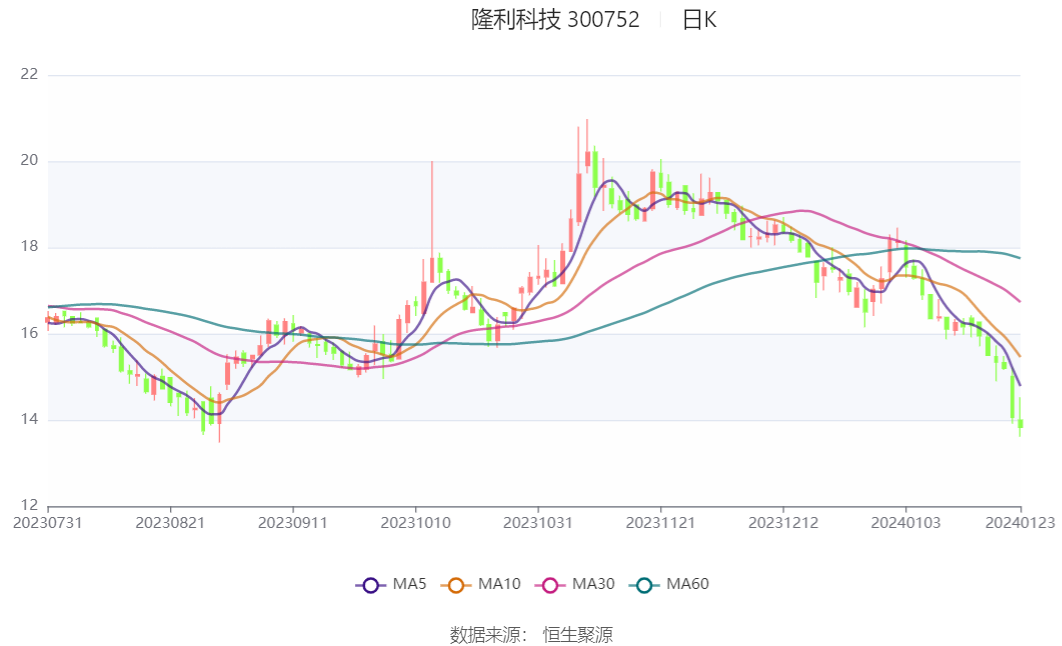Click the data source text 恒生聚源
This screenshot has height=646, width=1062.
coord(578,635)
